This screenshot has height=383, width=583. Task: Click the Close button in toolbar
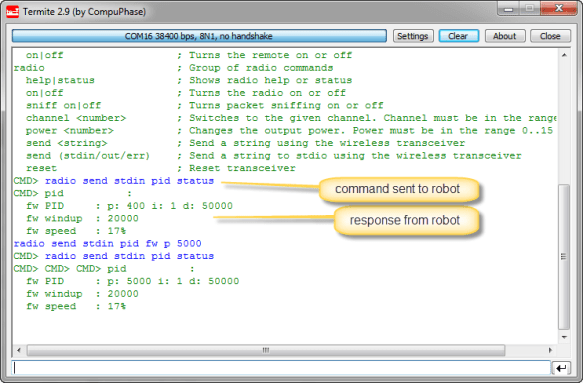coord(550,36)
